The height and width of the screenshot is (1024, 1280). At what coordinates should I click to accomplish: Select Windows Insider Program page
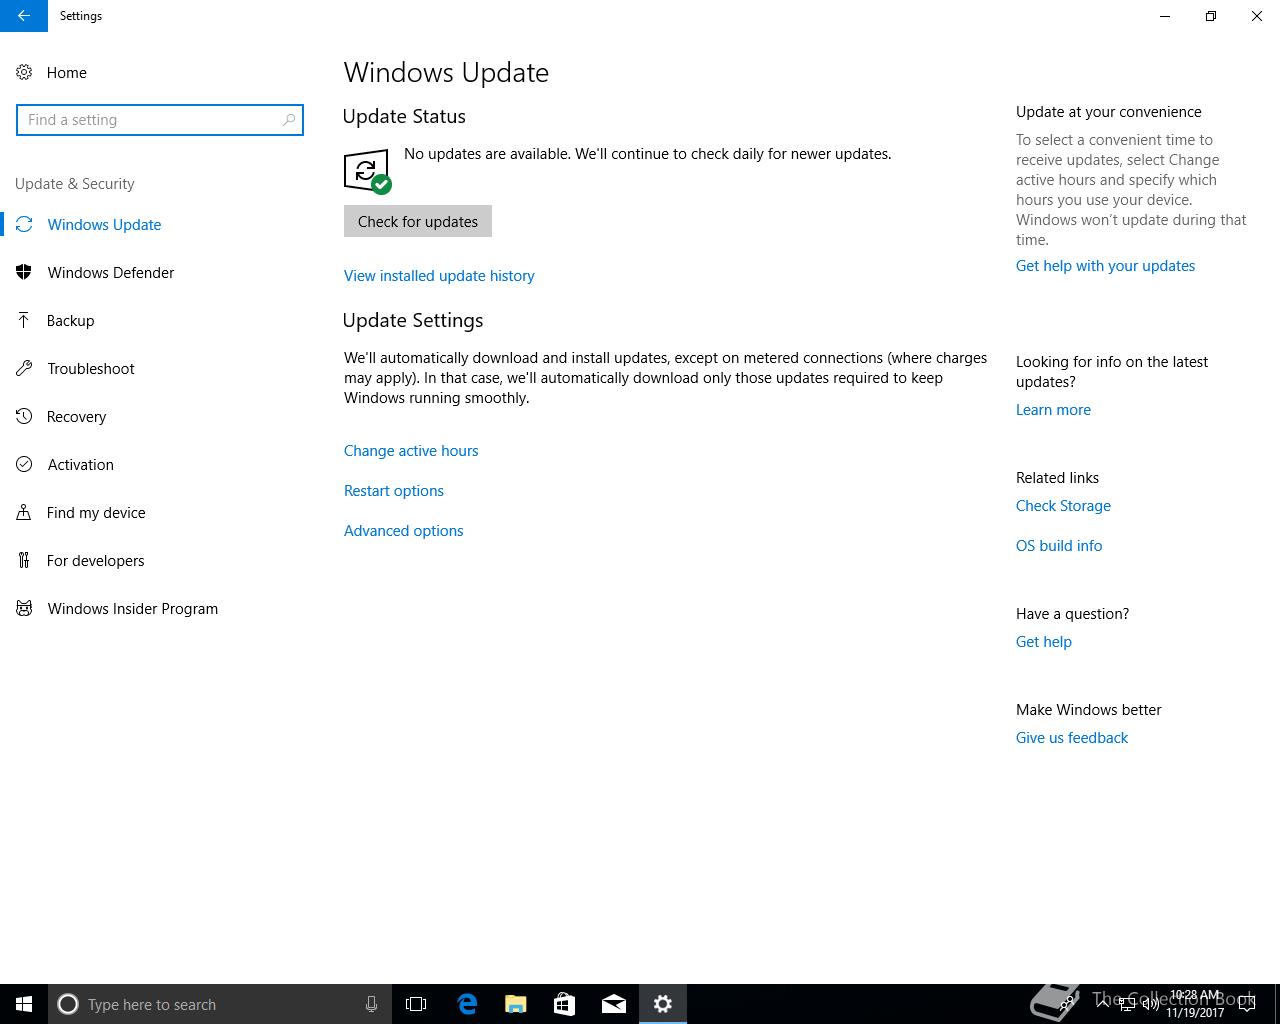point(132,608)
